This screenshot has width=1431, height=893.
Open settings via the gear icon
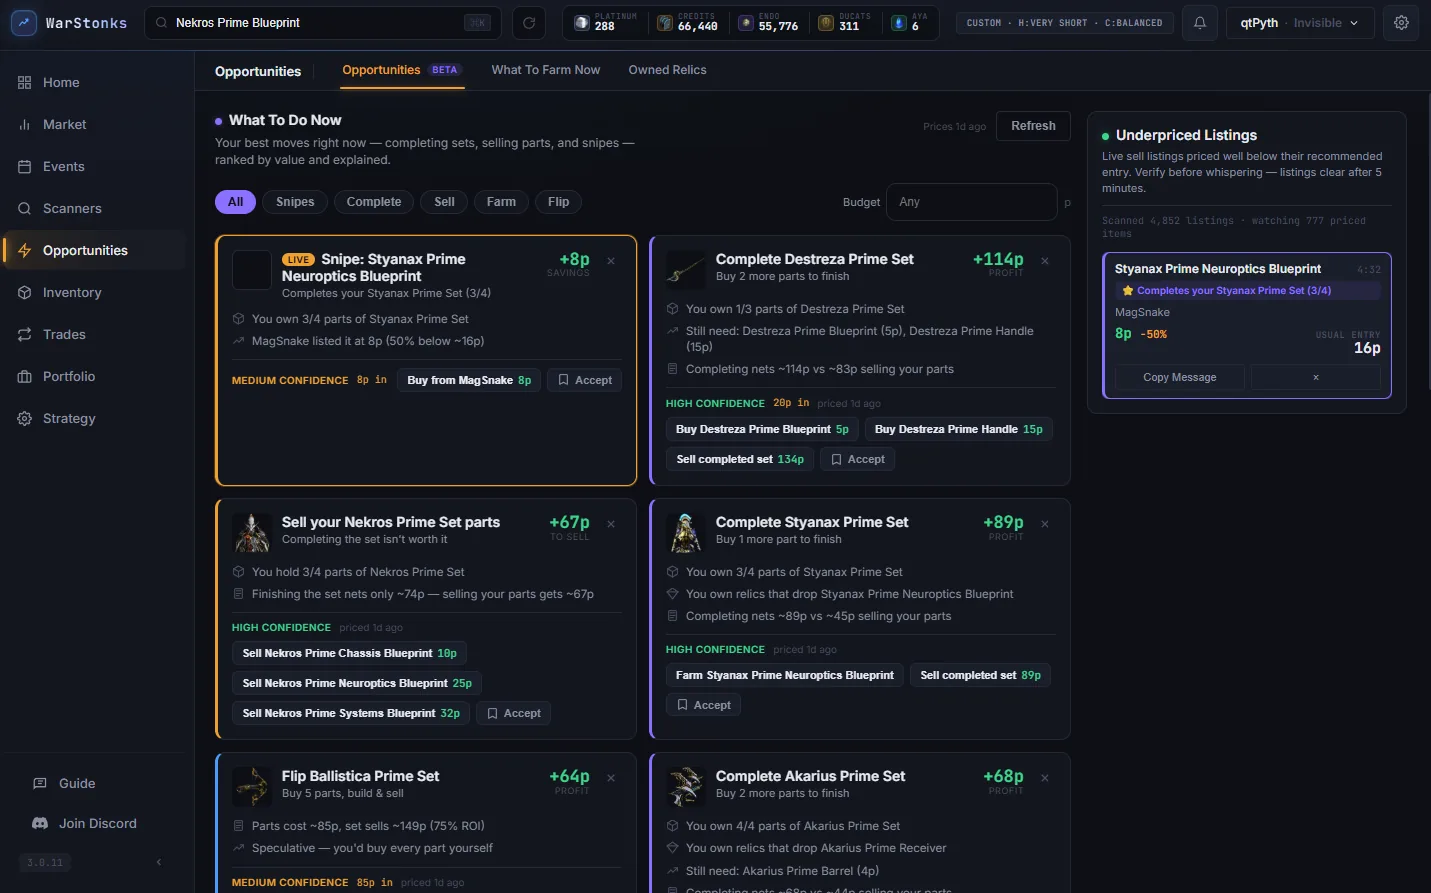tap(1401, 22)
